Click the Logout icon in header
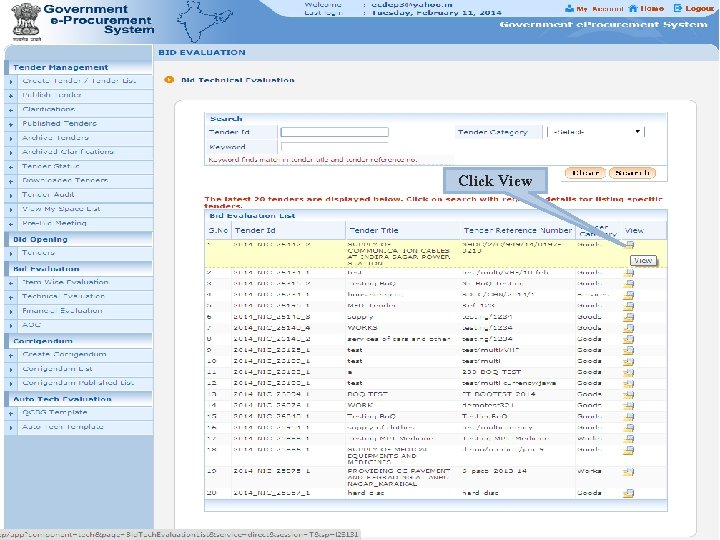This screenshot has width=720, height=540. tap(678, 8)
